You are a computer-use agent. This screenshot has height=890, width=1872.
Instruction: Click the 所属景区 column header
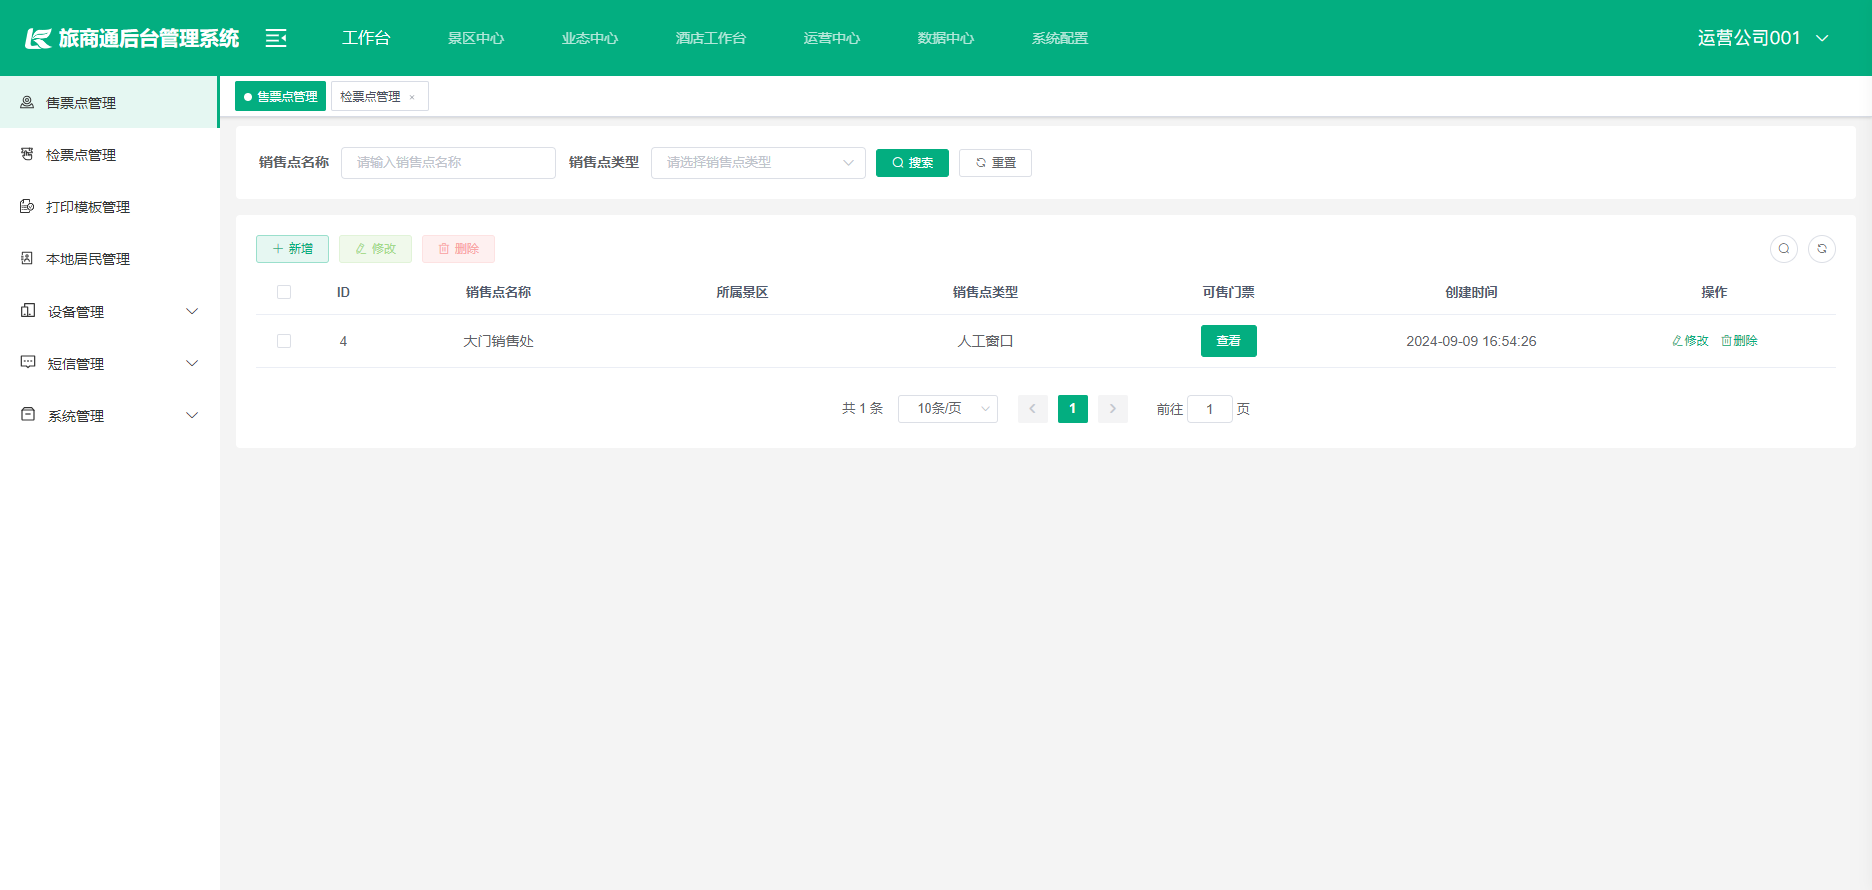(742, 292)
